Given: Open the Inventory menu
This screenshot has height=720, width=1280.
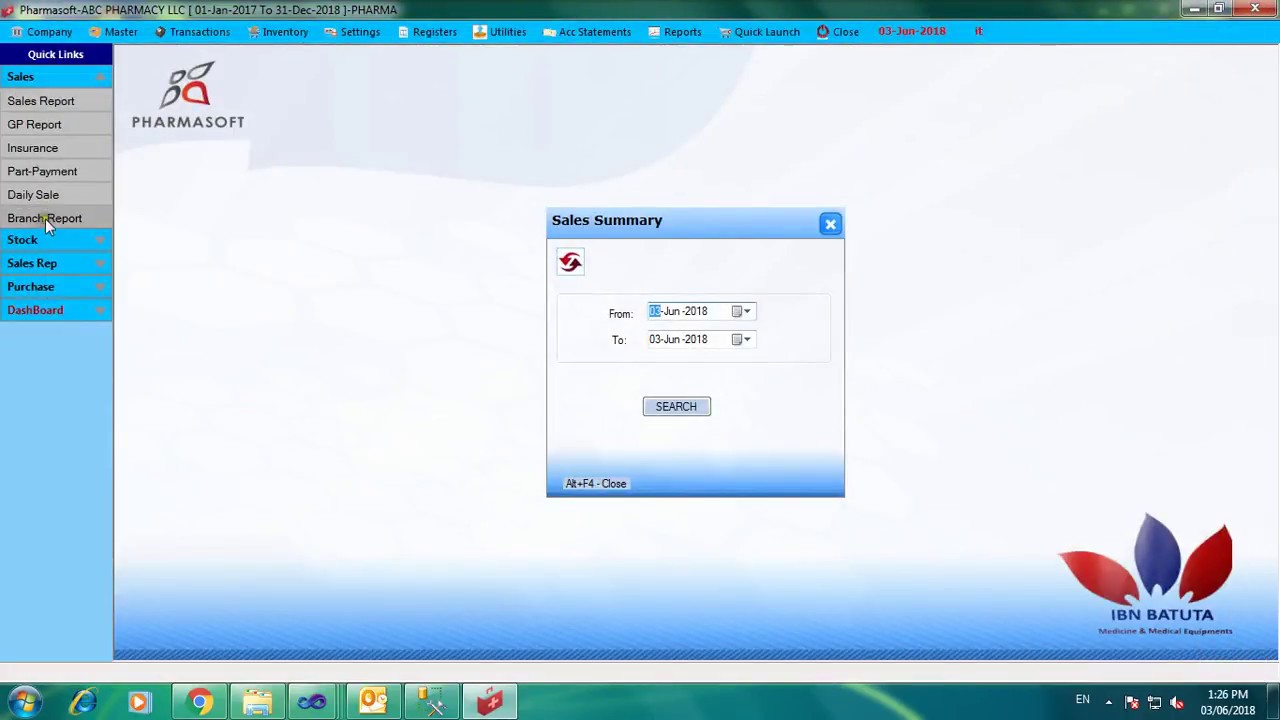Looking at the screenshot, I should pyautogui.click(x=277, y=32).
